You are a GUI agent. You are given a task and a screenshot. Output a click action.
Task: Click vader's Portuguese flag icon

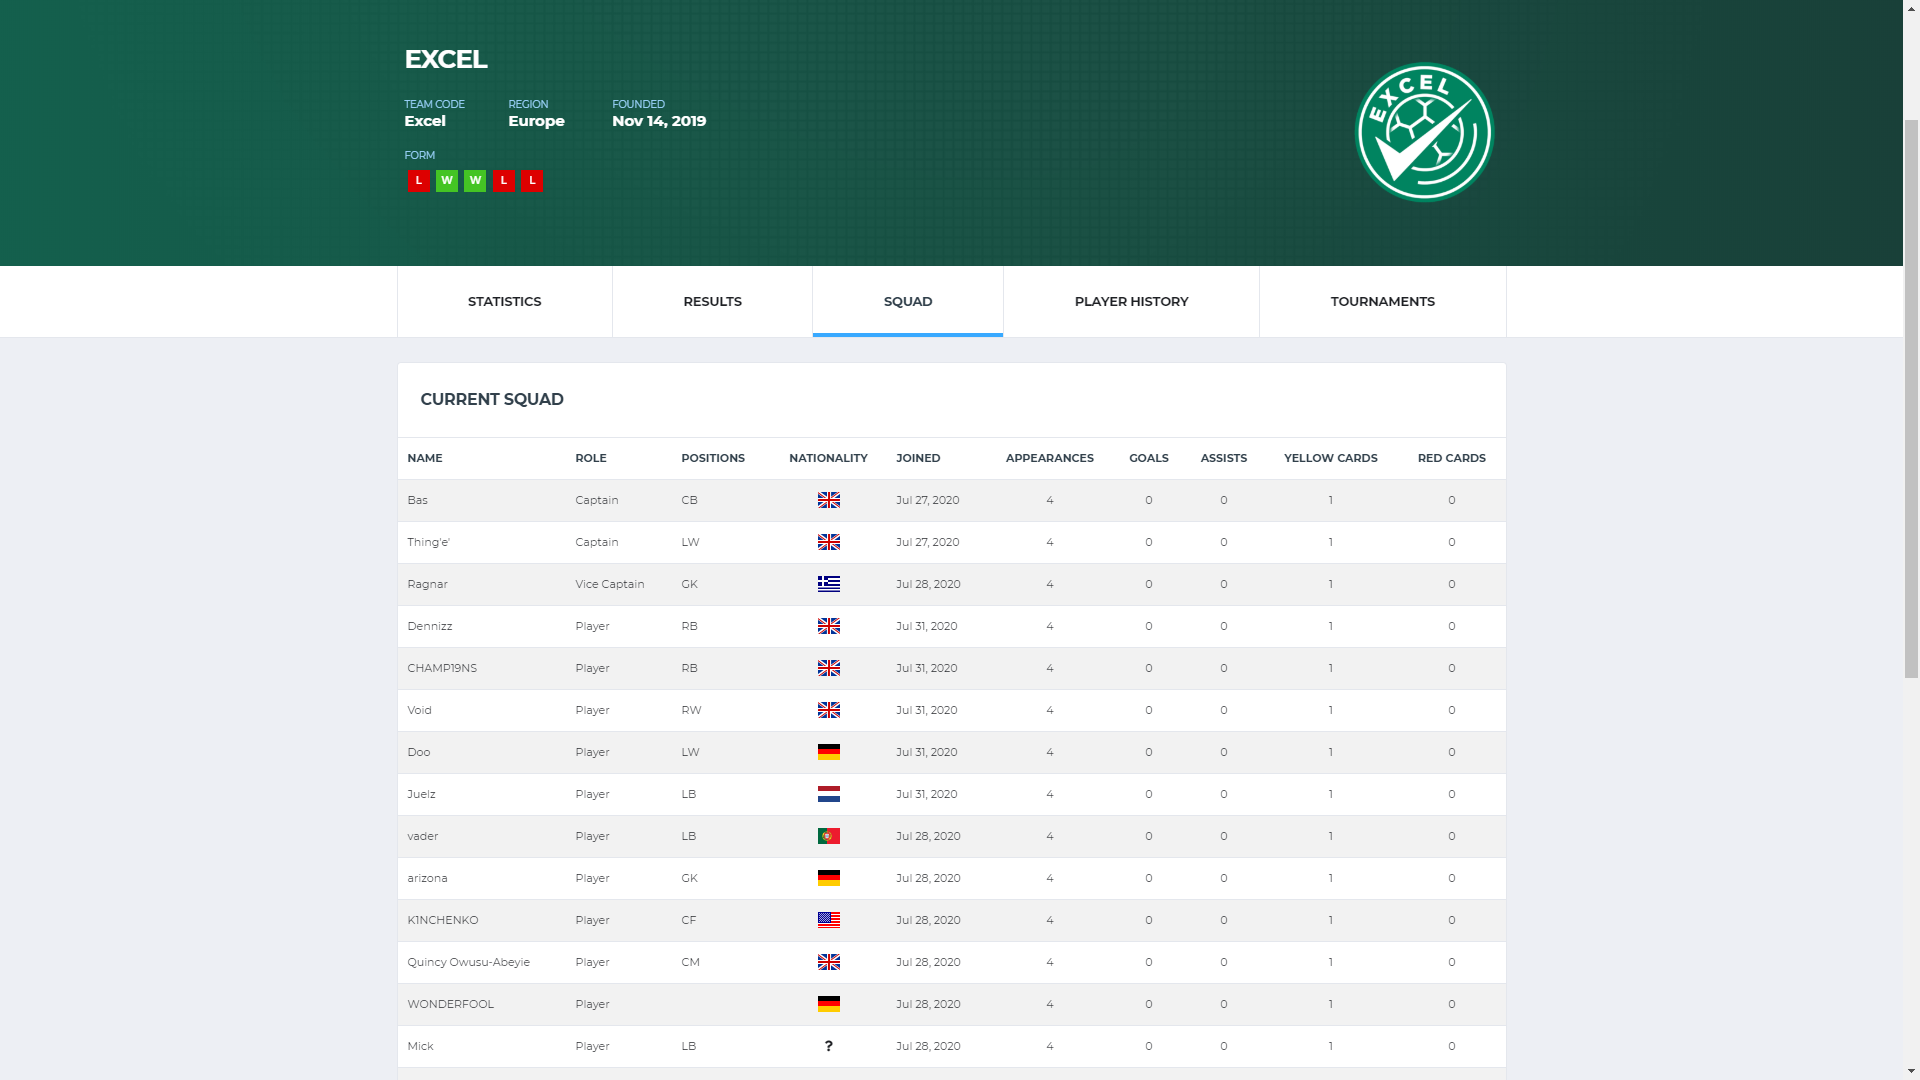click(828, 836)
